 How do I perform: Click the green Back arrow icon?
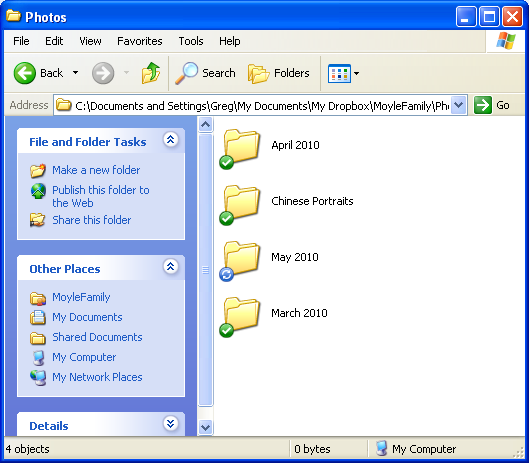(x=25, y=73)
